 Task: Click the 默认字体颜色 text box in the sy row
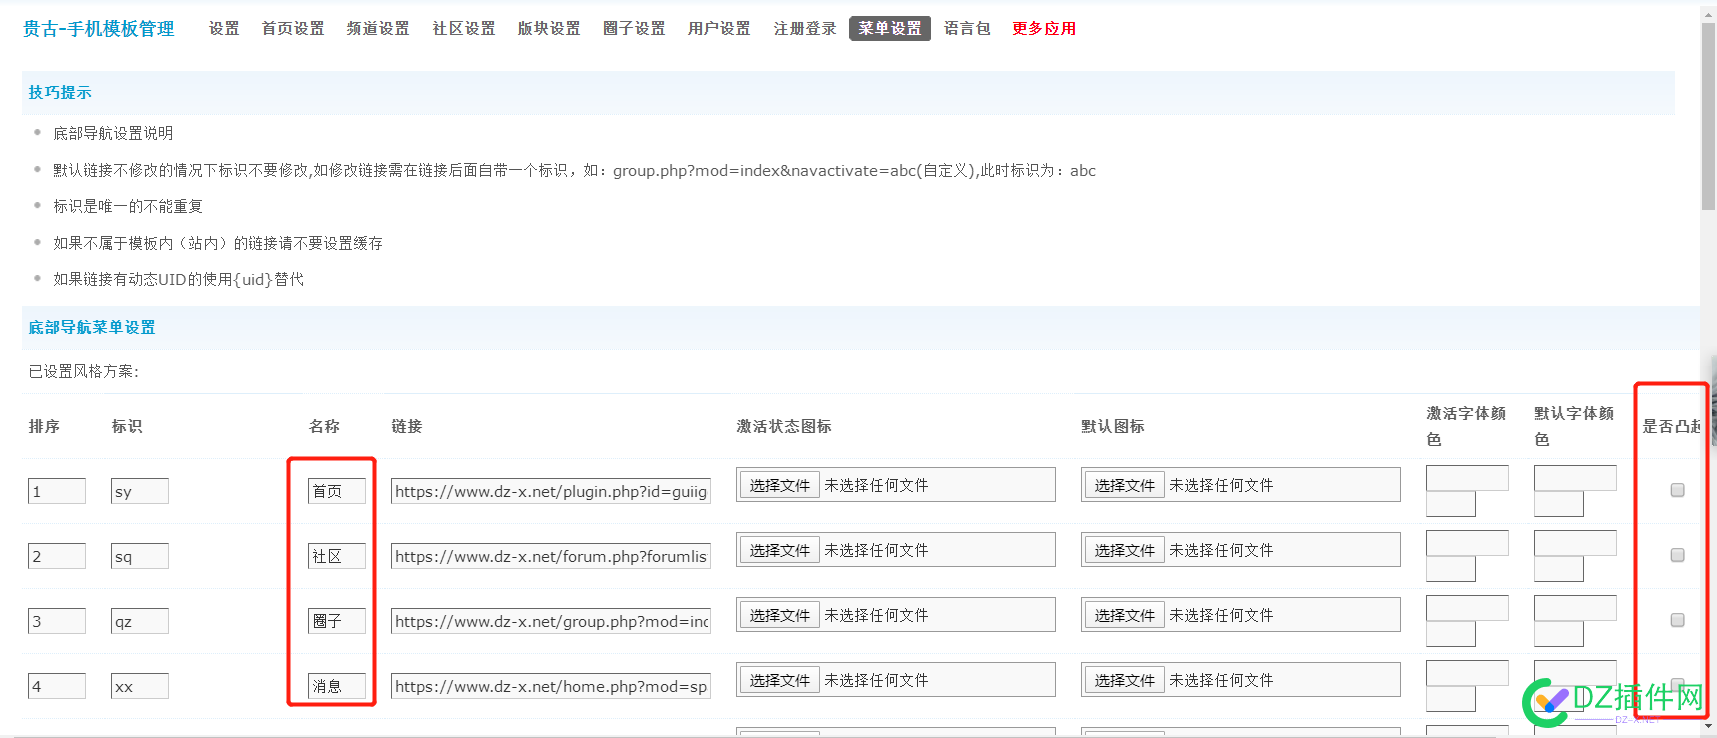[1575, 478]
